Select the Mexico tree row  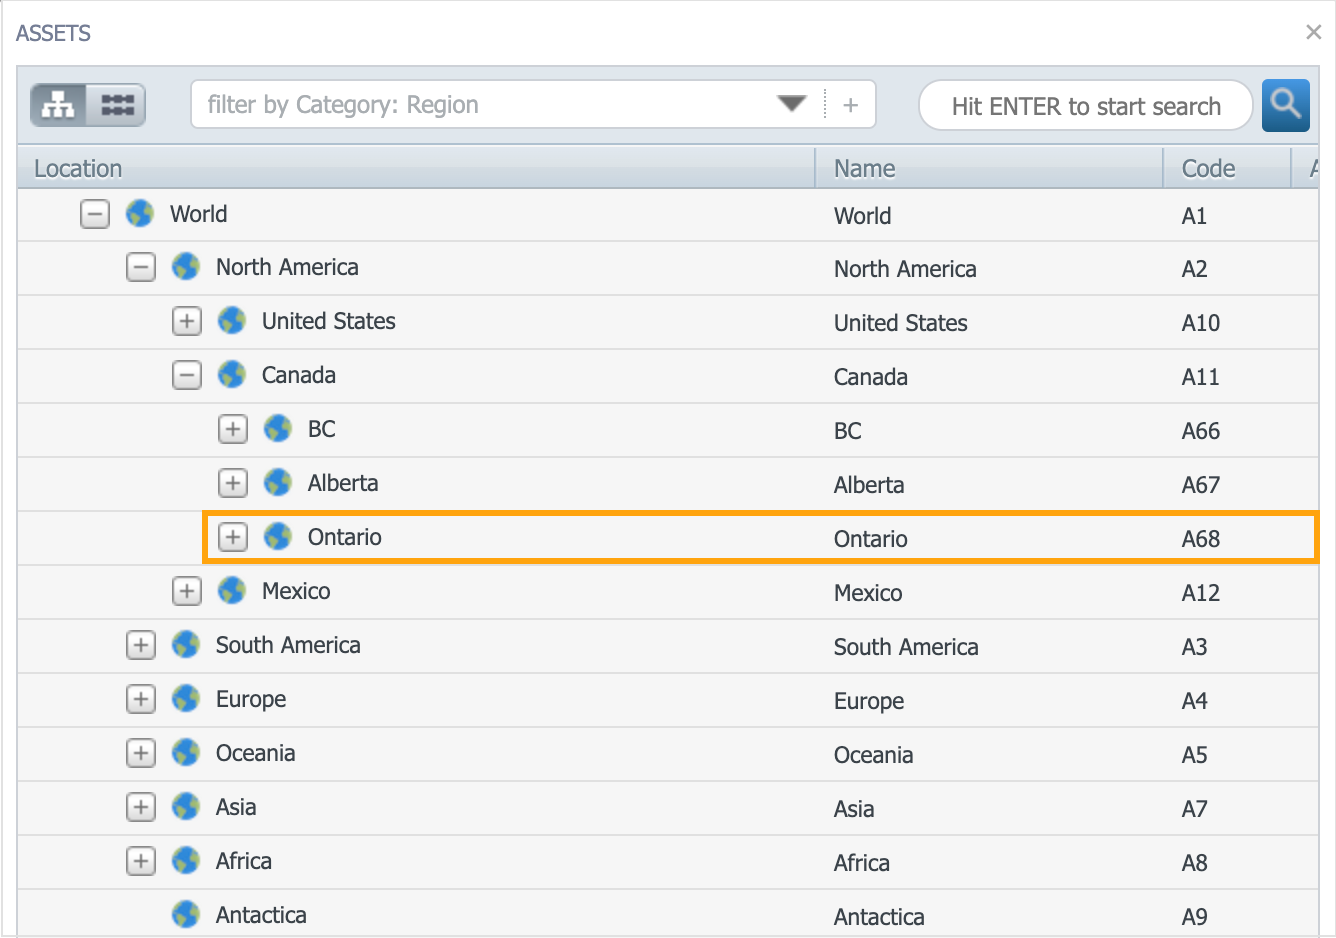coord(297,591)
